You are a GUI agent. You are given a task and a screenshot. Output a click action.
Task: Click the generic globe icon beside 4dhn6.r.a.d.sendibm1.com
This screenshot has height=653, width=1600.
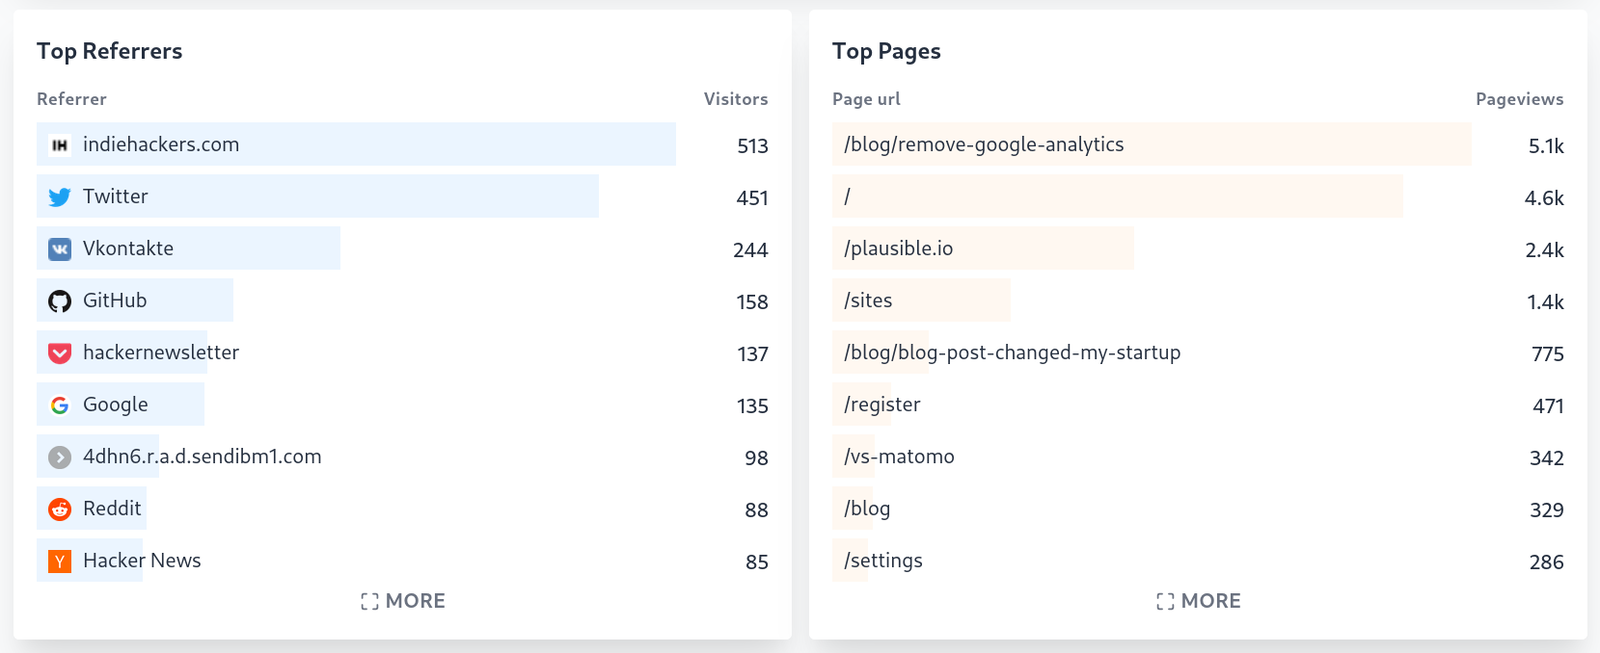coord(60,456)
